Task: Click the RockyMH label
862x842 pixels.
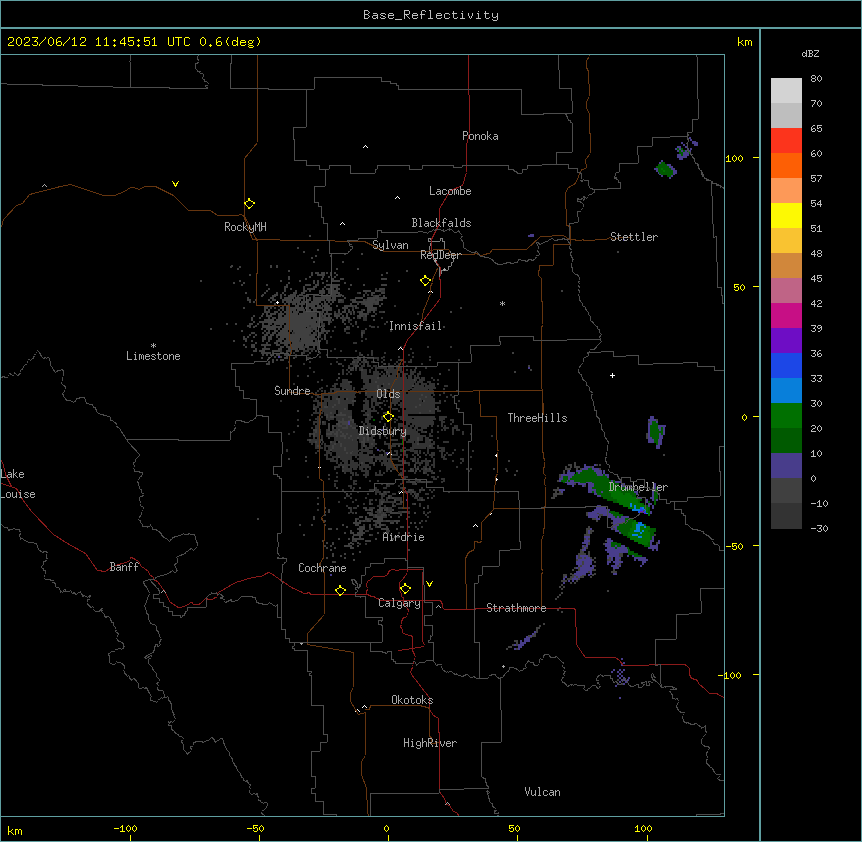Action: 245,227
